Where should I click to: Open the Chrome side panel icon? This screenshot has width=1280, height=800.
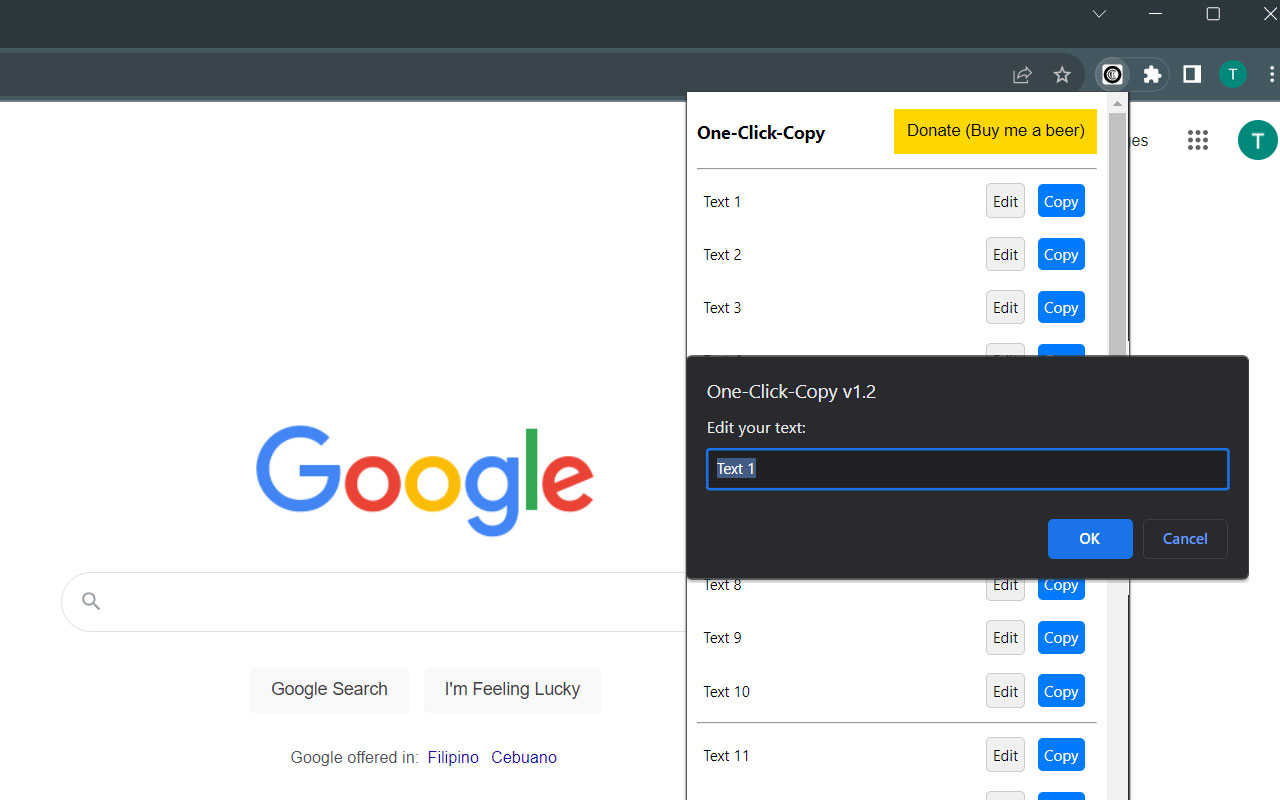click(1191, 74)
